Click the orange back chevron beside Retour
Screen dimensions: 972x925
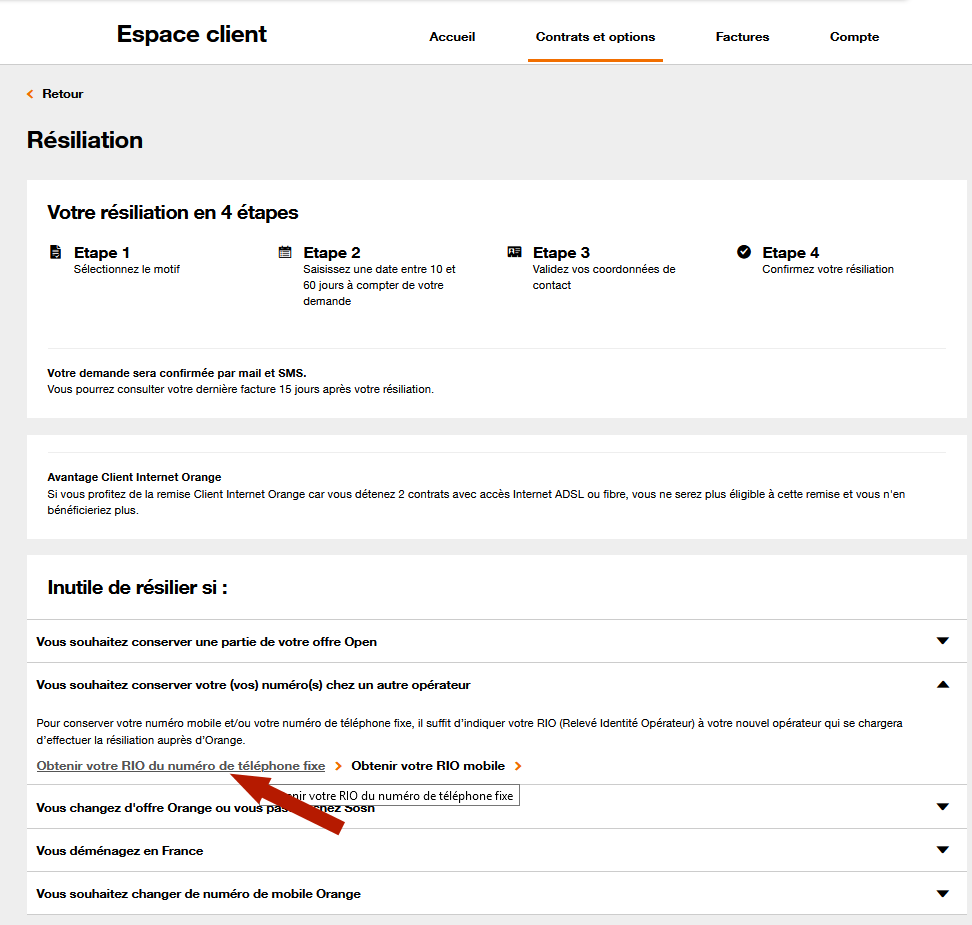click(30, 94)
